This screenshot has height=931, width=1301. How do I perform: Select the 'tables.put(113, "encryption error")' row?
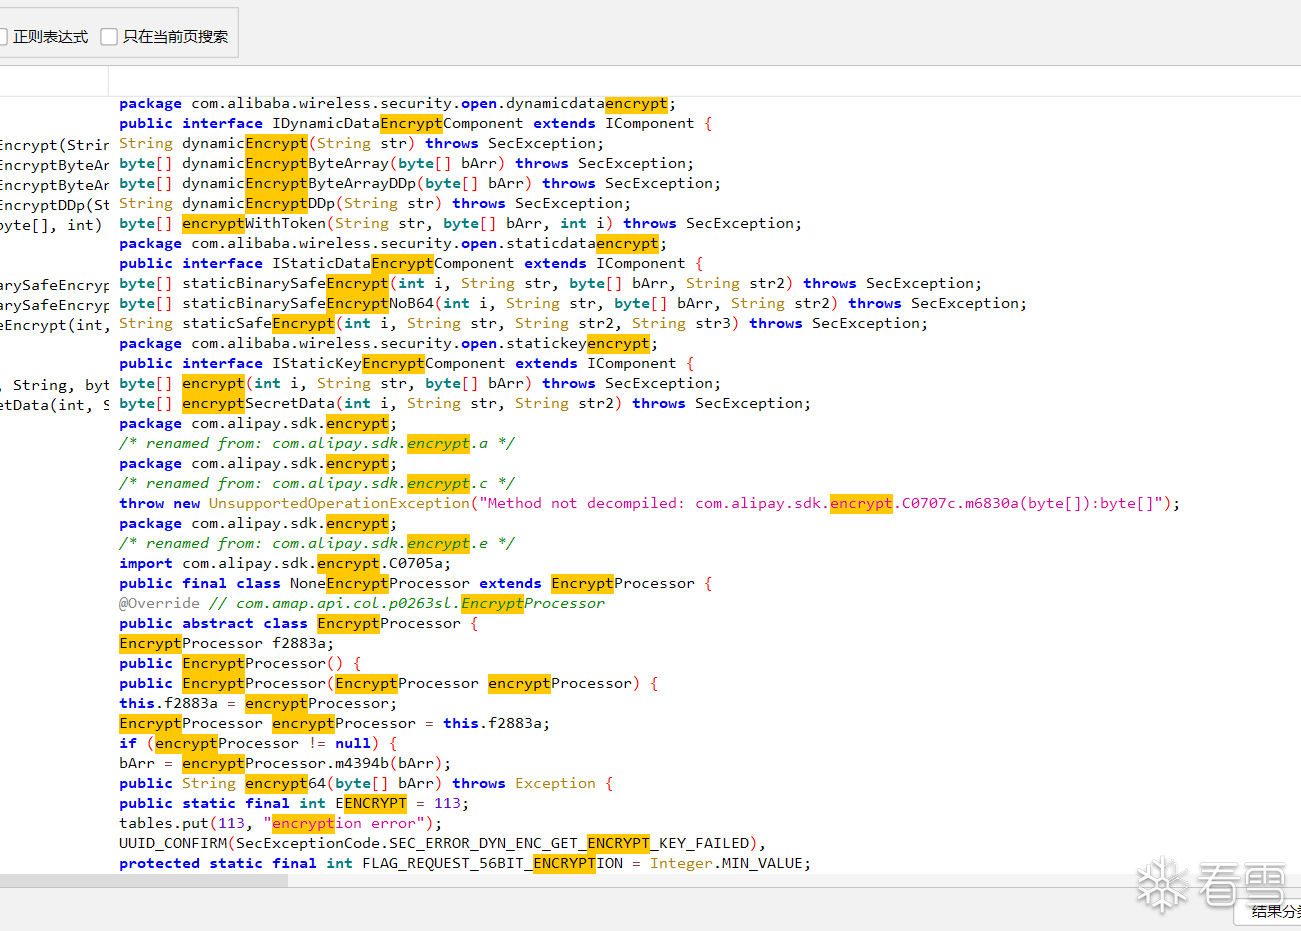(x=280, y=824)
